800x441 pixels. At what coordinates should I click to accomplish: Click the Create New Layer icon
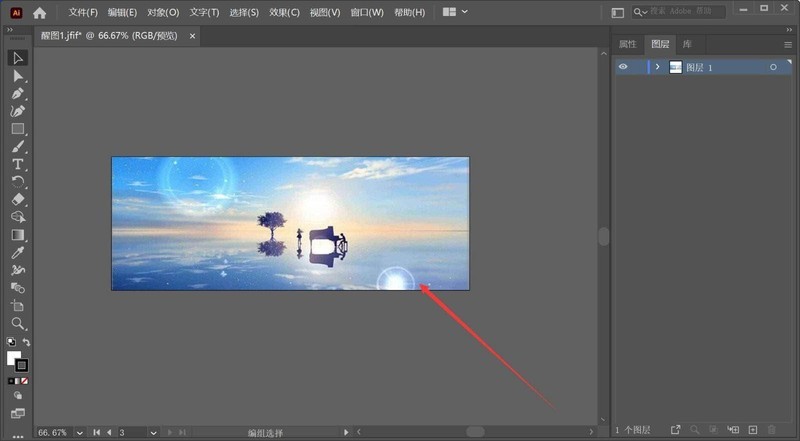click(x=753, y=430)
